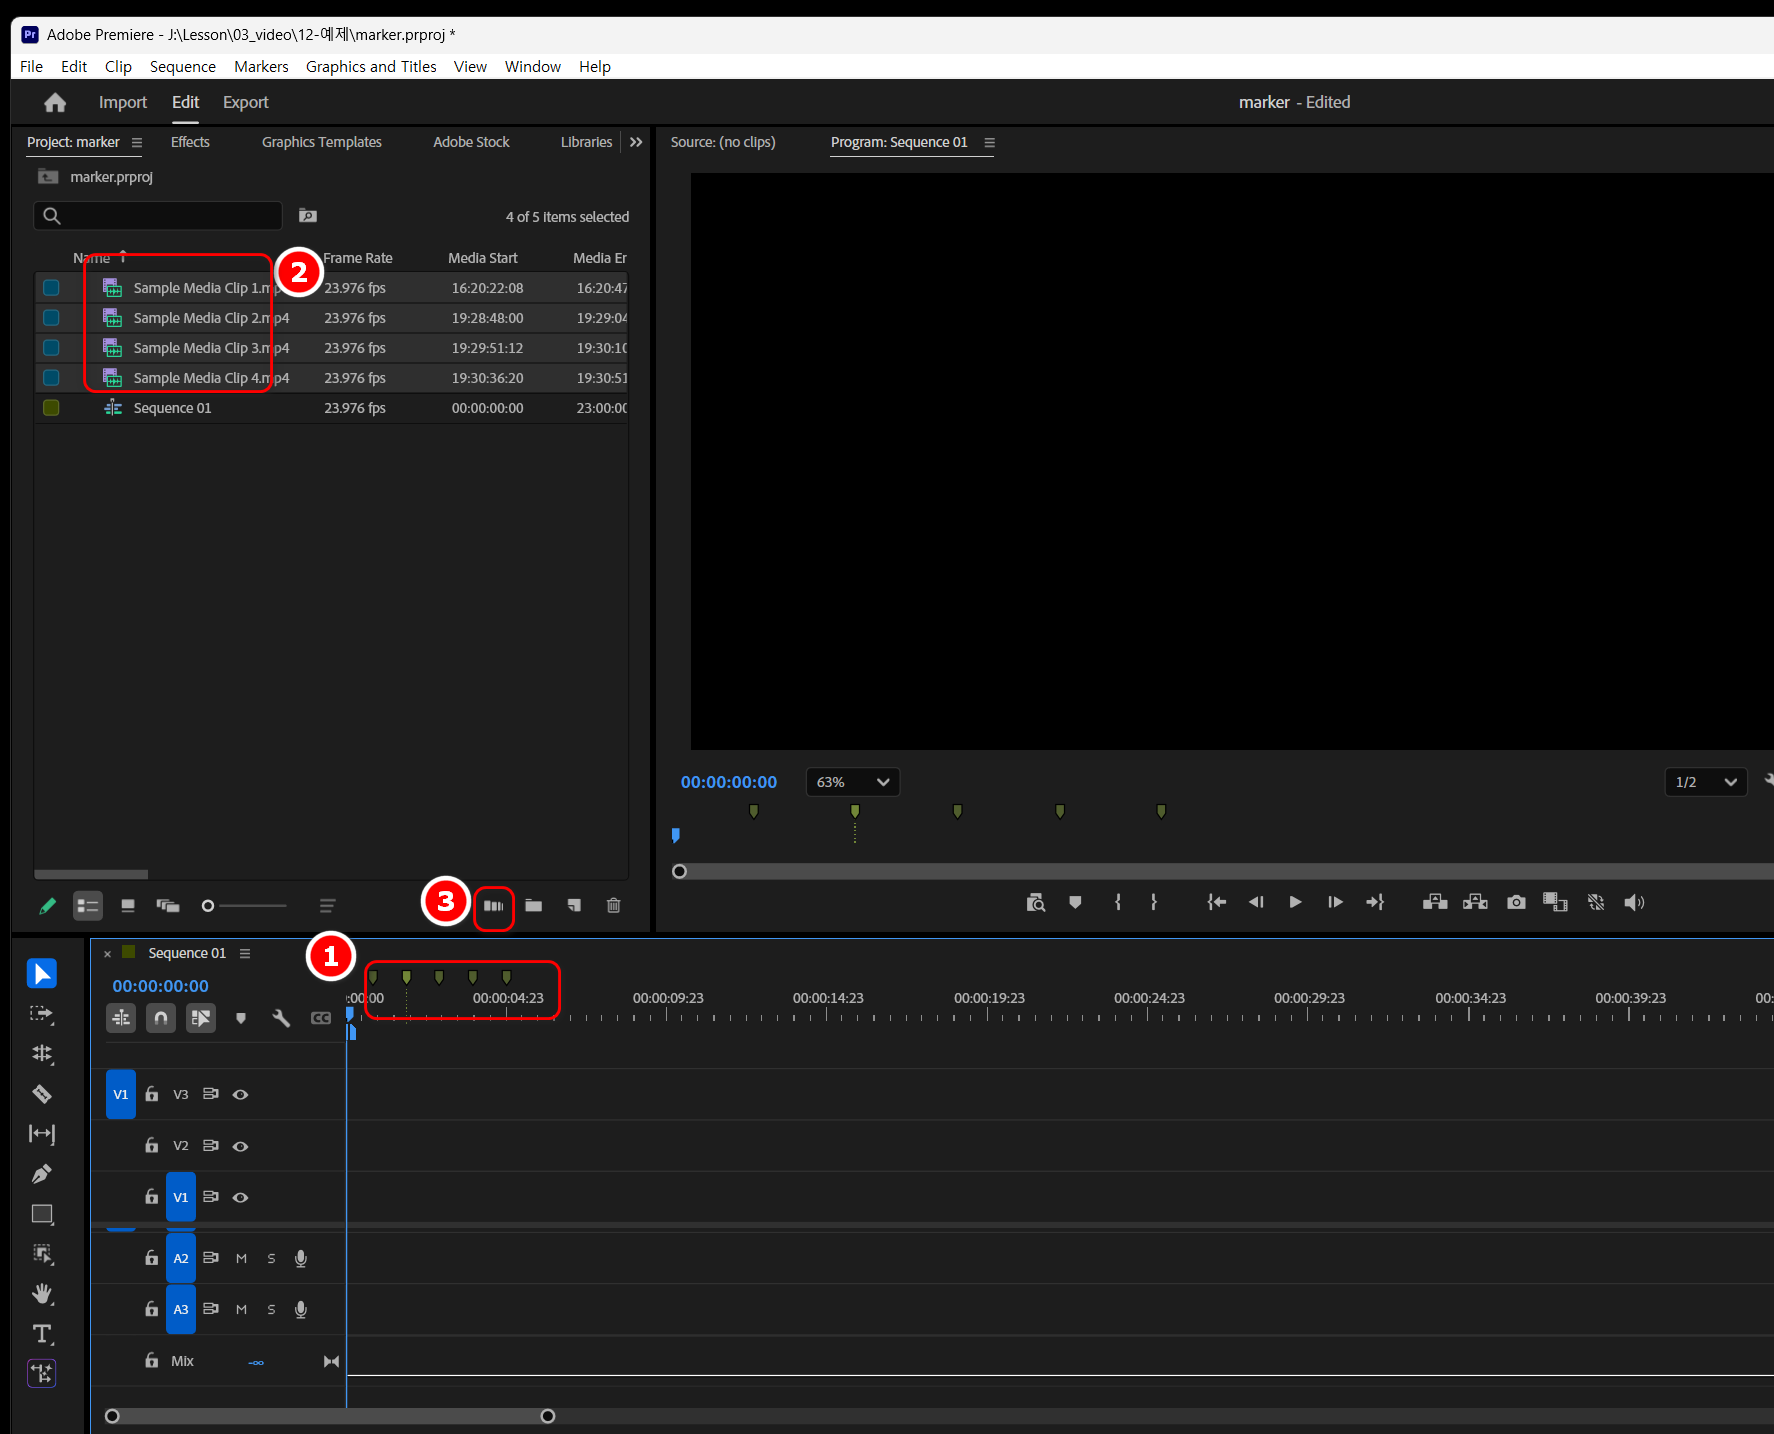This screenshot has width=1774, height=1434.
Task: Sort by the Media Start column header
Action: coord(483,258)
